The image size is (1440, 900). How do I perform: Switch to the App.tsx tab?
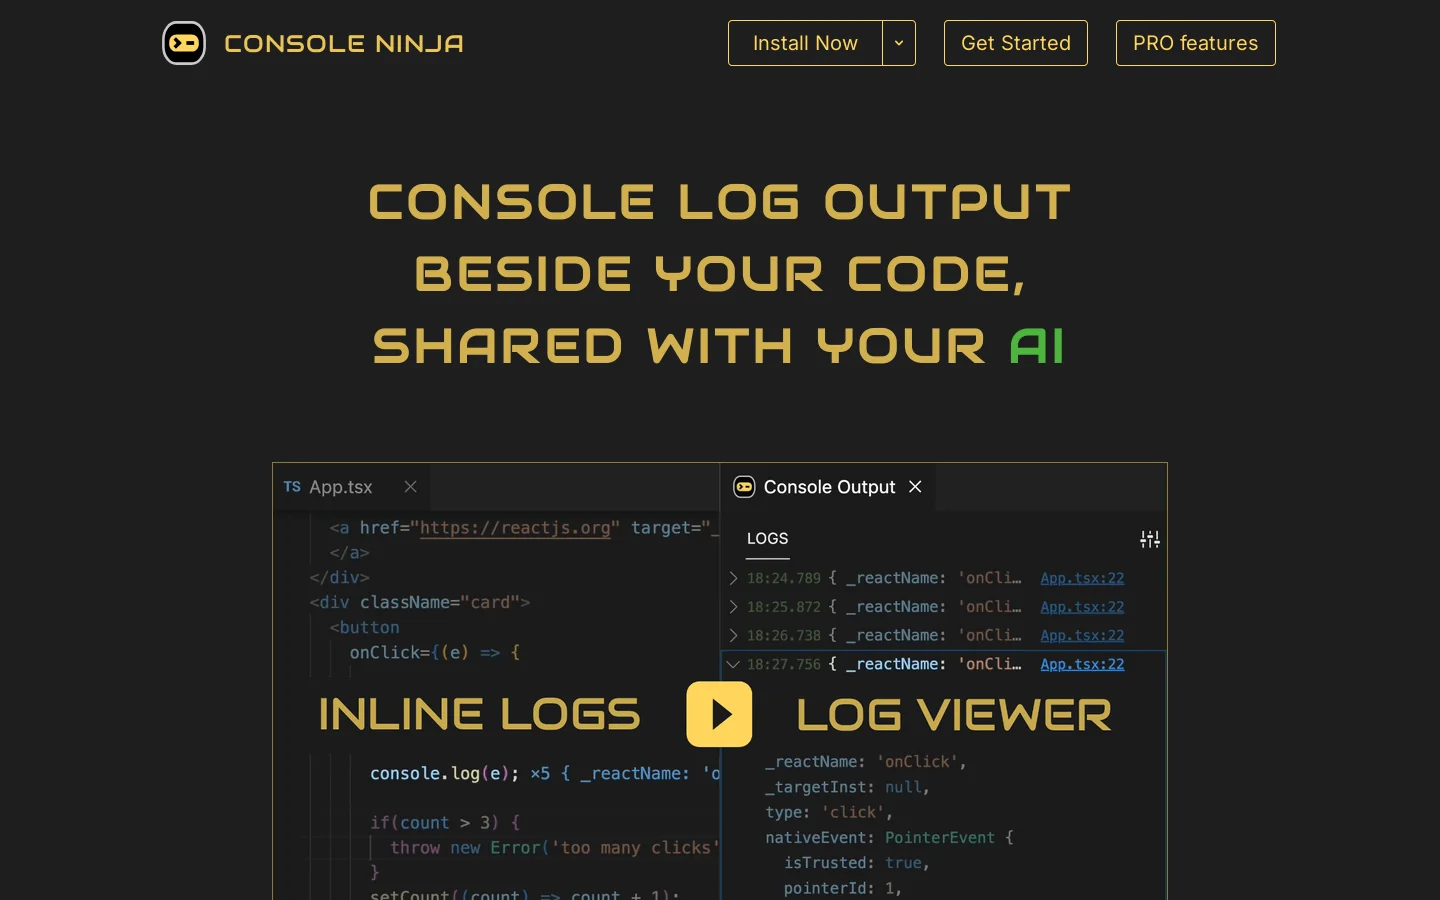(x=340, y=487)
